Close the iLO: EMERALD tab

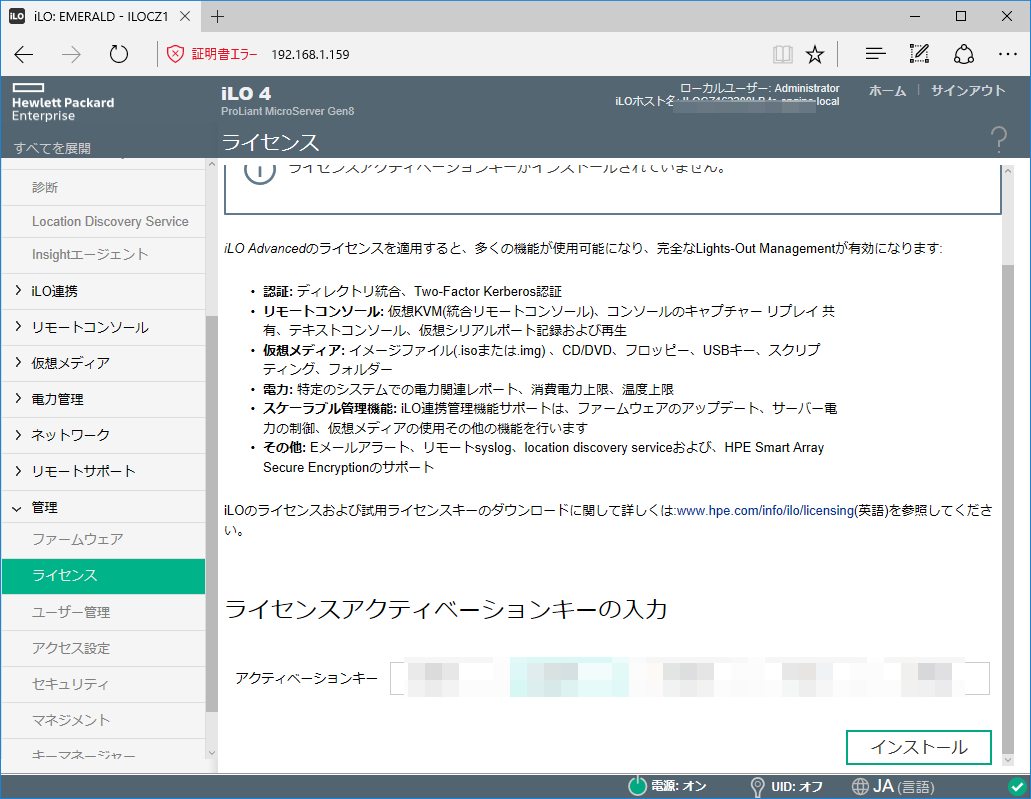pos(185,16)
